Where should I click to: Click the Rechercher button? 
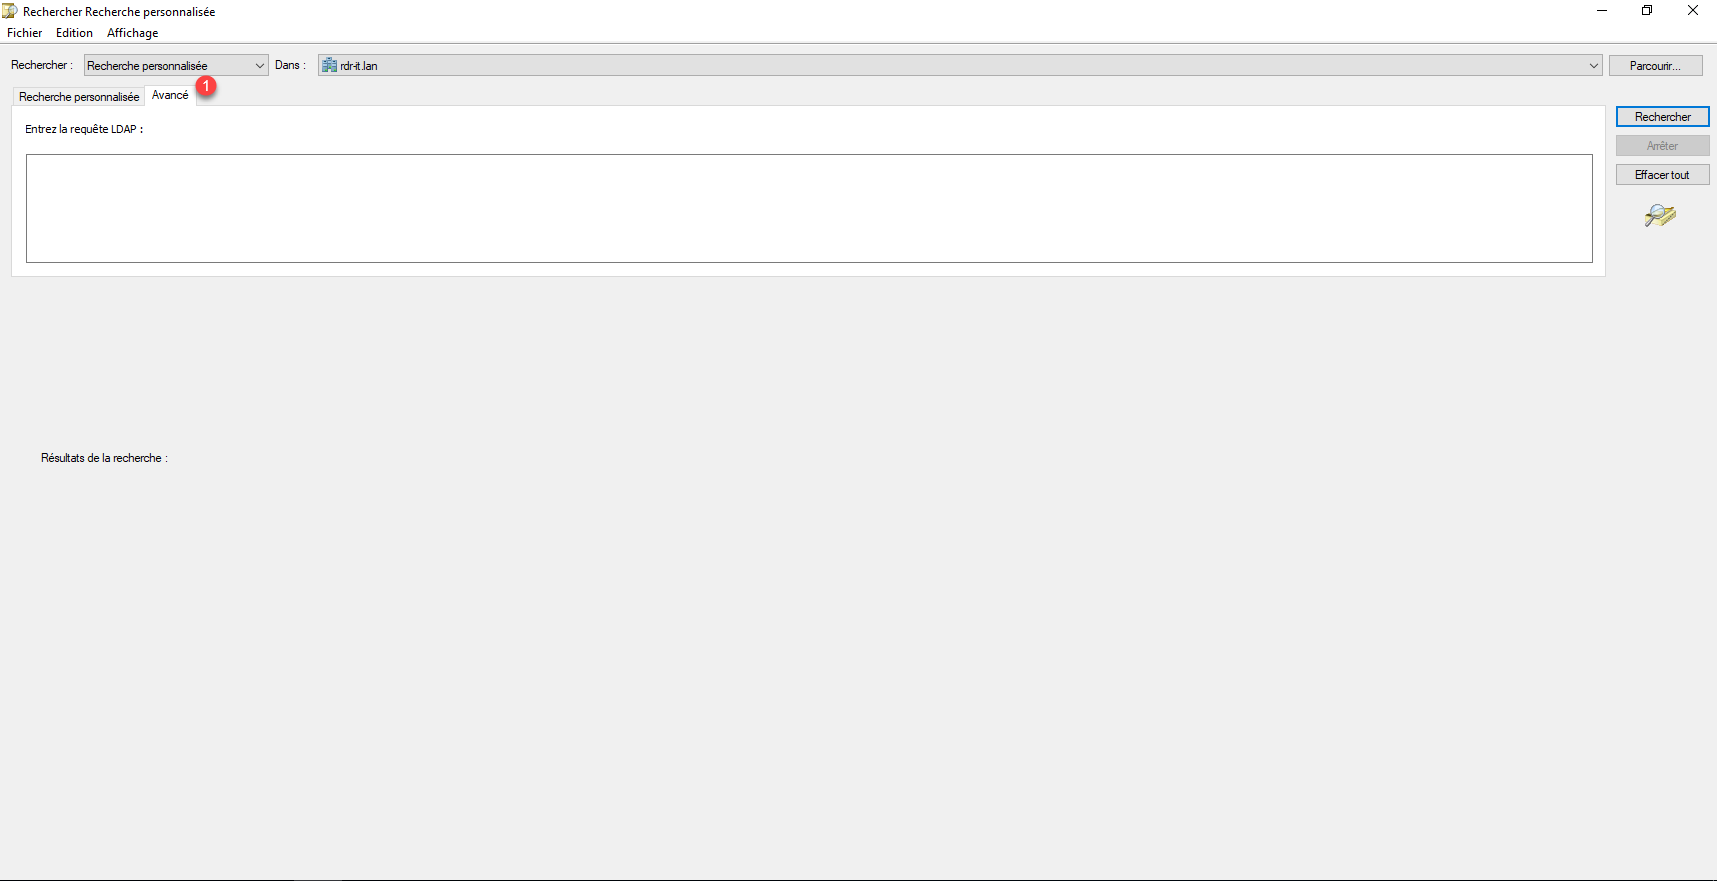point(1662,117)
